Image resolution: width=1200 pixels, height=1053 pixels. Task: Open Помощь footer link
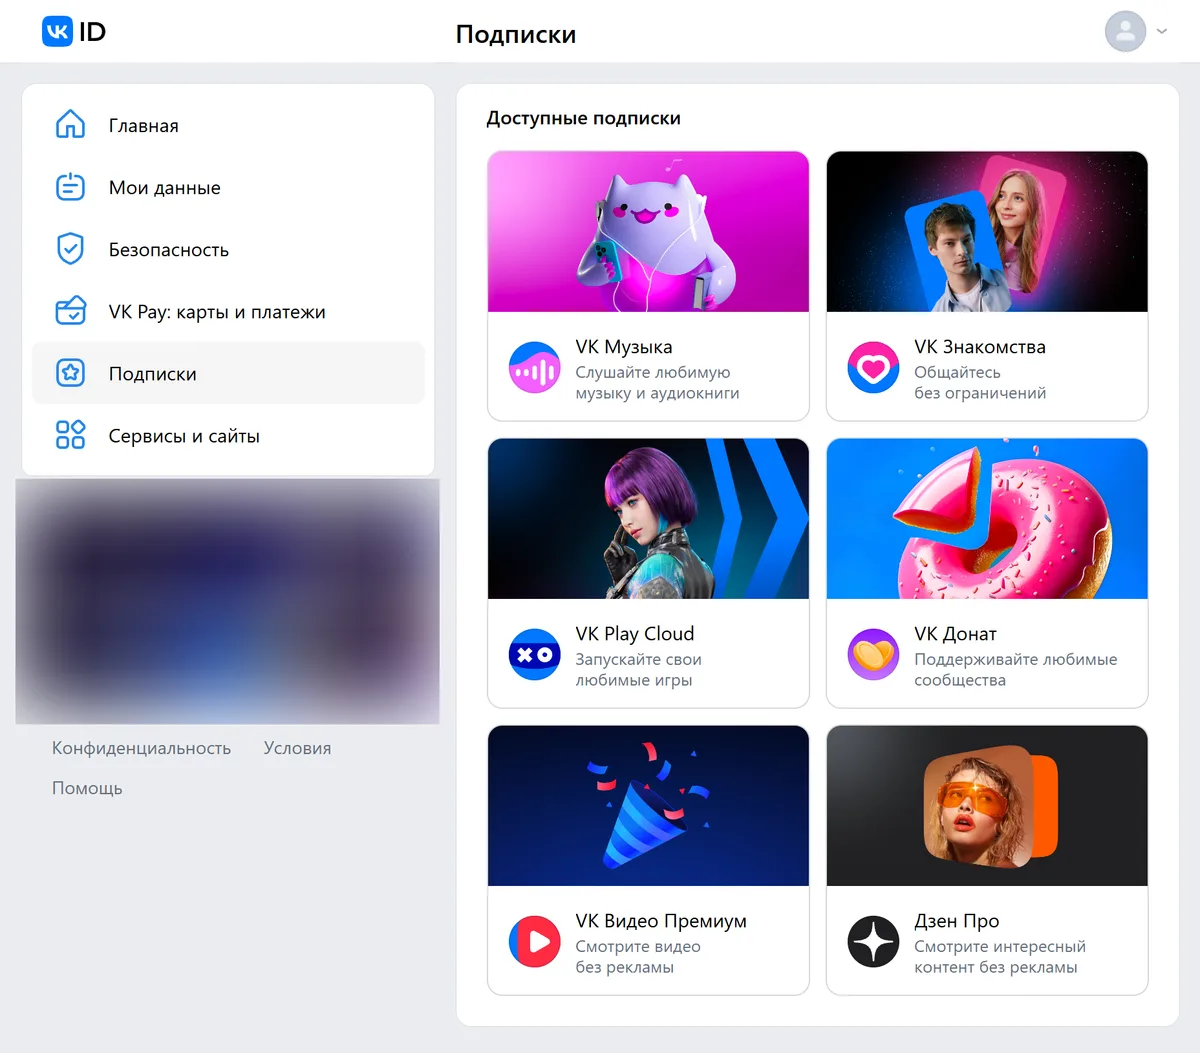pyautogui.click(x=87, y=788)
